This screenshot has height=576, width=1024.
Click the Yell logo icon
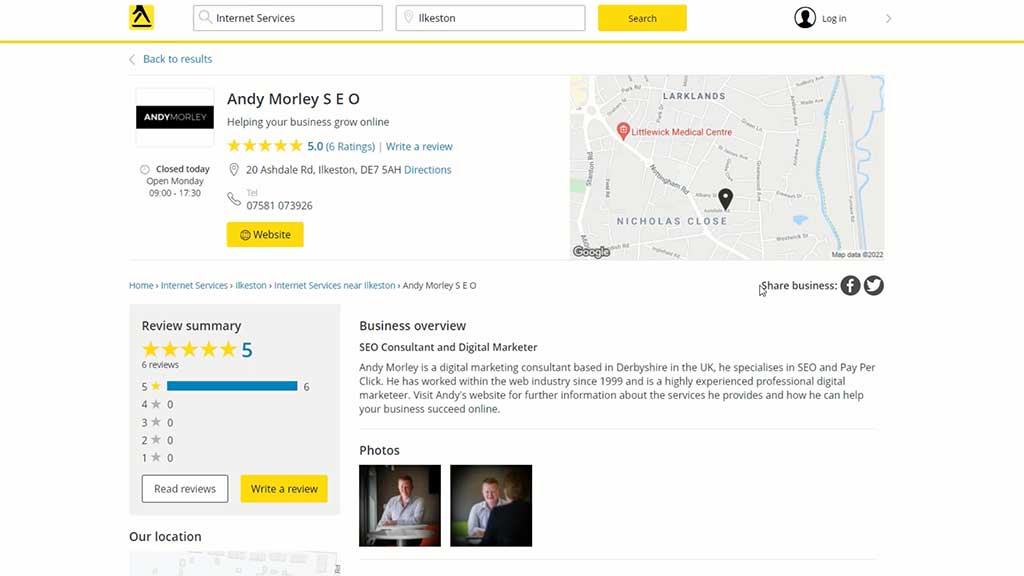point(141,18)
